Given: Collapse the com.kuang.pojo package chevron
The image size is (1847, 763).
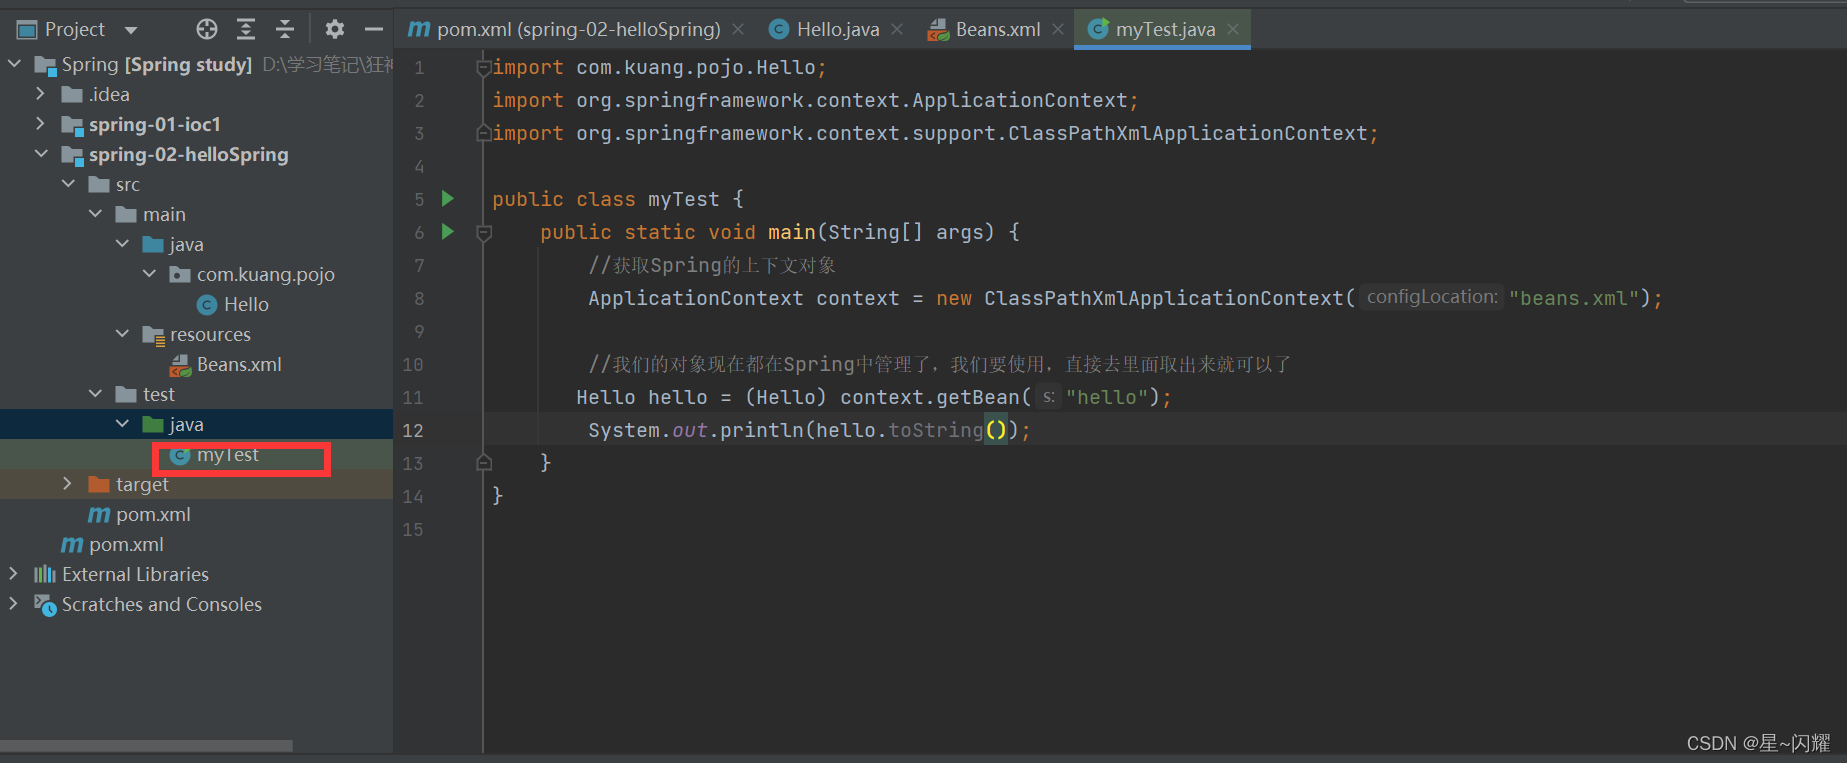Looking at the screenshot, I should click(149, 274).
